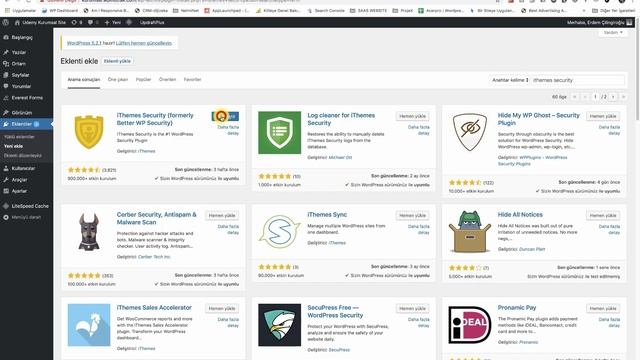Open Ayarlar settings menu
This screenshot has width=640, height=360.
pyautogui.click(x=19, y=191)
